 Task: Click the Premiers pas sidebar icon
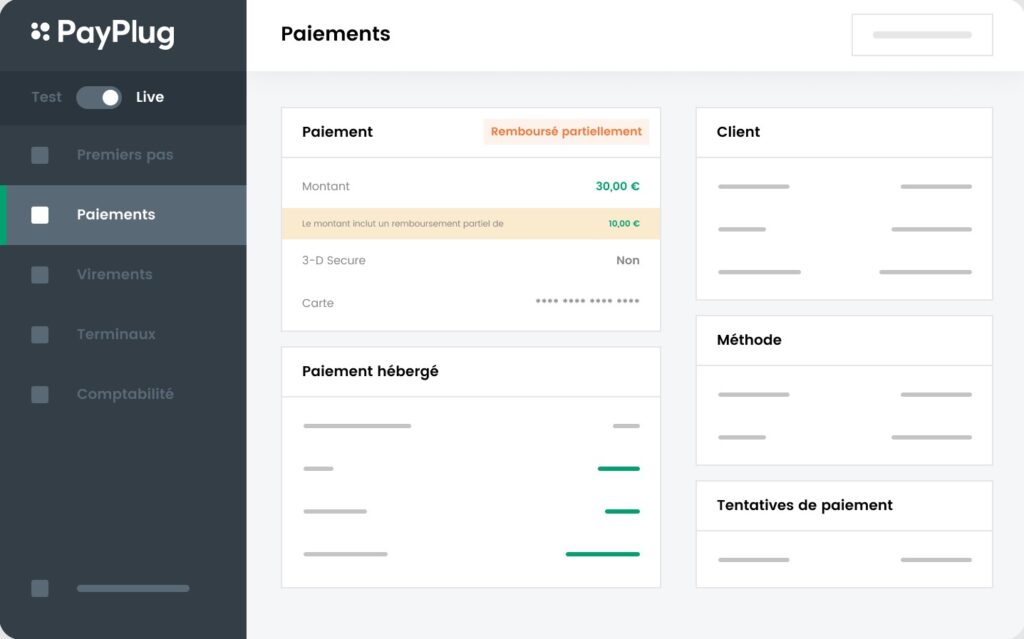pyautogui.click(x=40, y=155)
